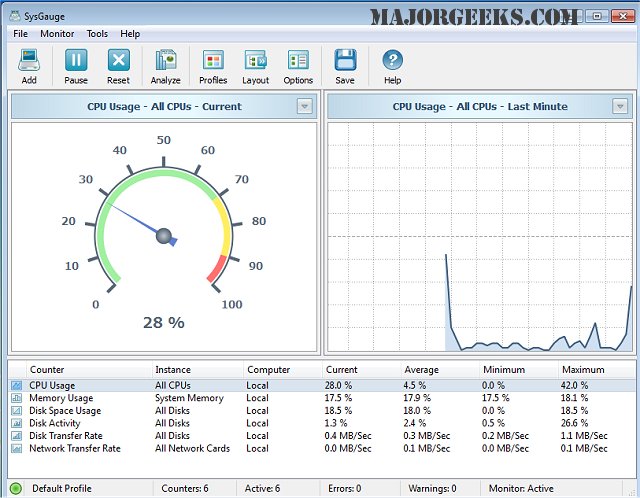640x498 pixels.
Task: Sort by the Counter column header
Action: point(47,370)
